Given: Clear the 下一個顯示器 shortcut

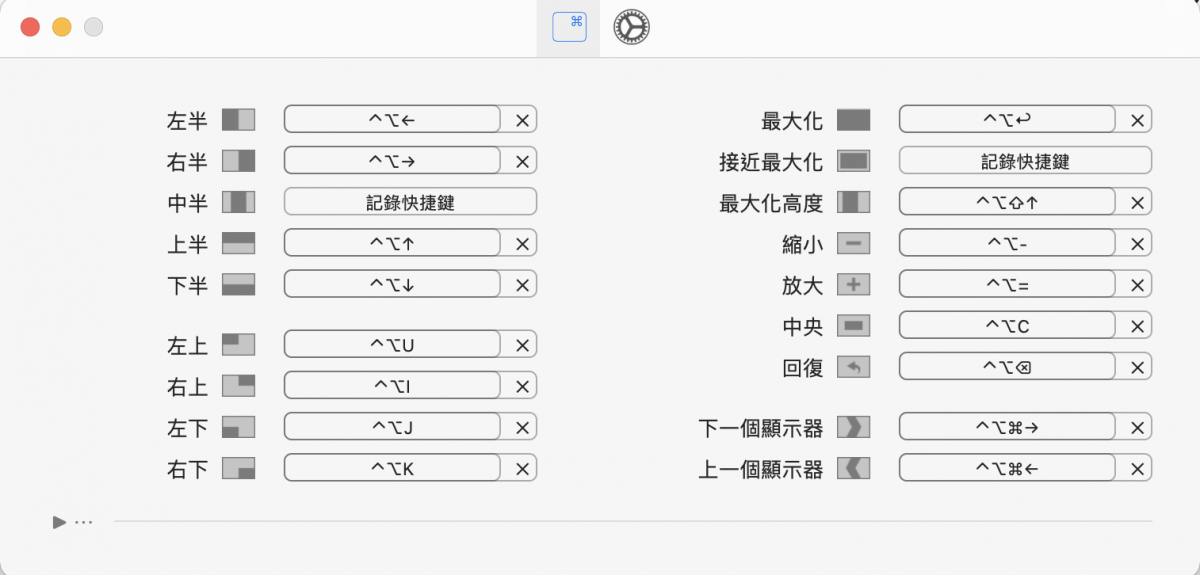Looking at the screenshot, I should pos(1137,428).
